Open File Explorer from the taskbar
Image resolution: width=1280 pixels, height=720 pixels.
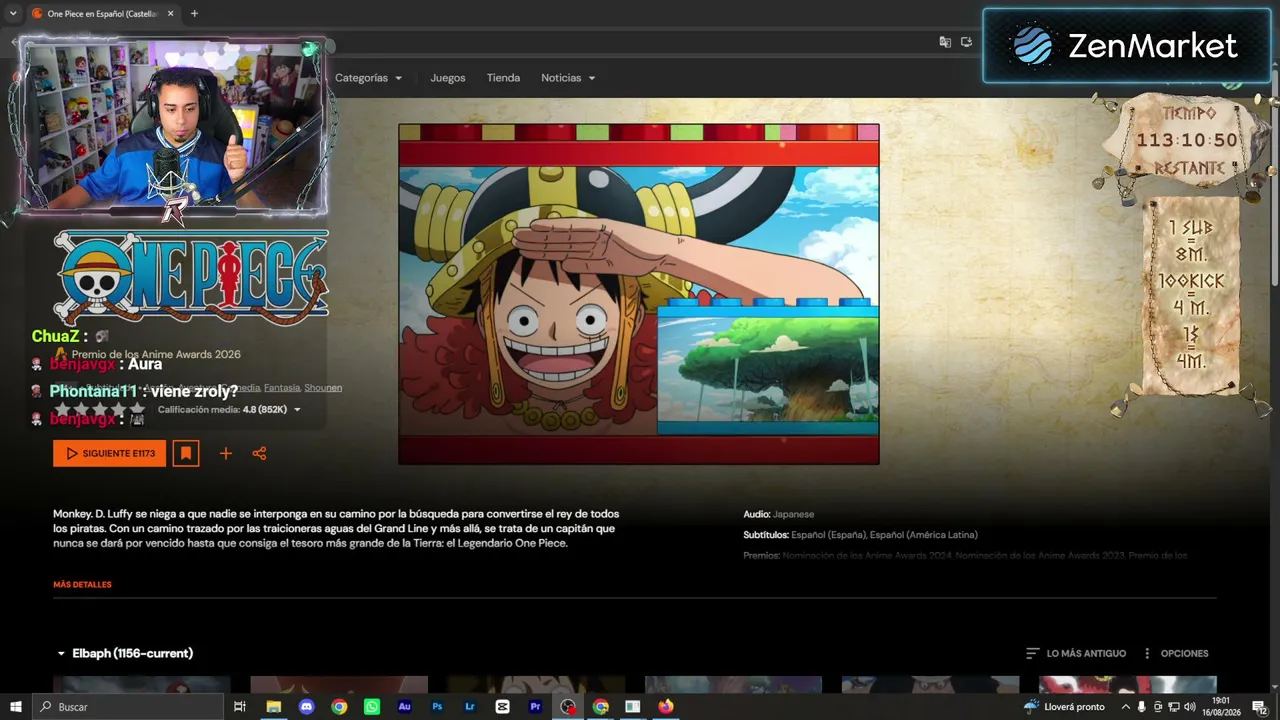coord(273,707)
